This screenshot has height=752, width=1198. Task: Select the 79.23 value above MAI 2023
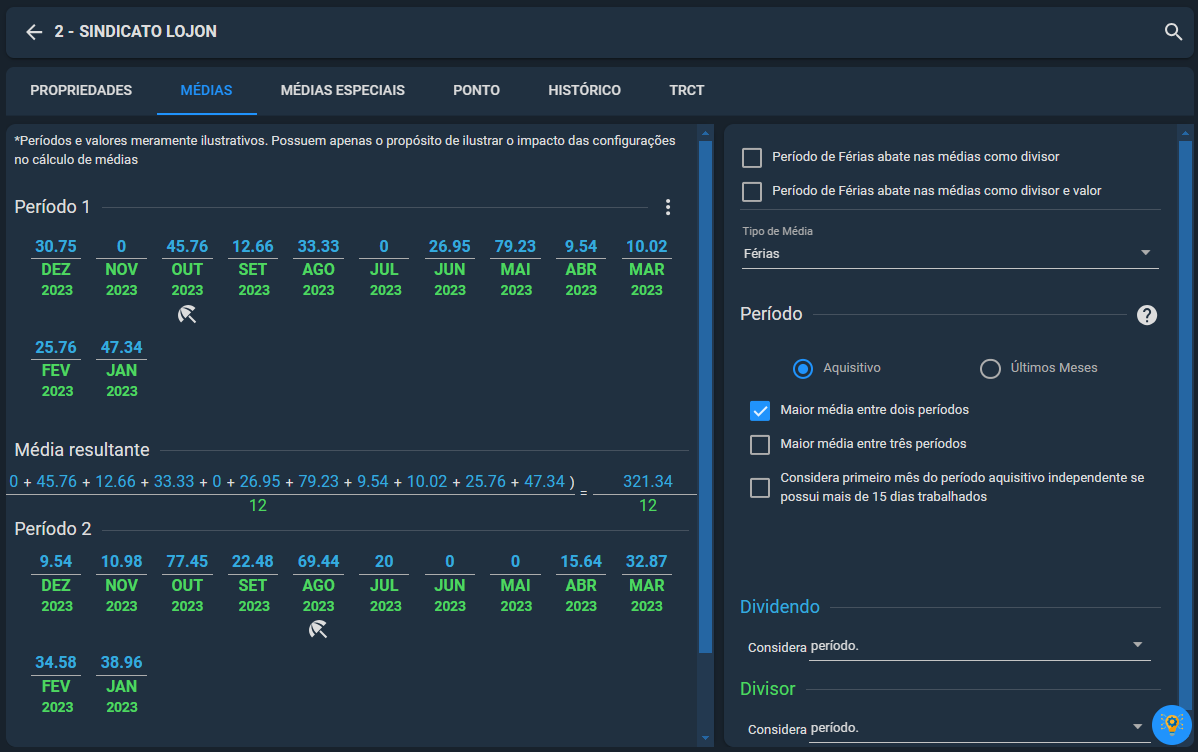click(515, 246)
